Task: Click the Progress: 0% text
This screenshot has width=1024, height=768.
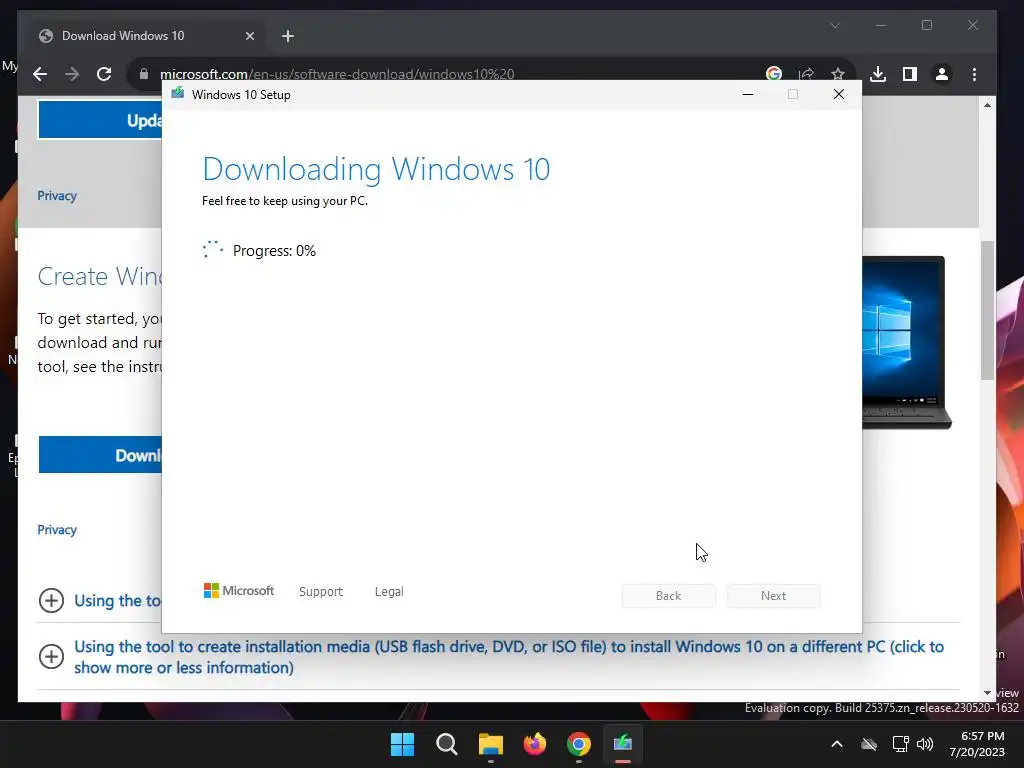Action: (274, 251)
